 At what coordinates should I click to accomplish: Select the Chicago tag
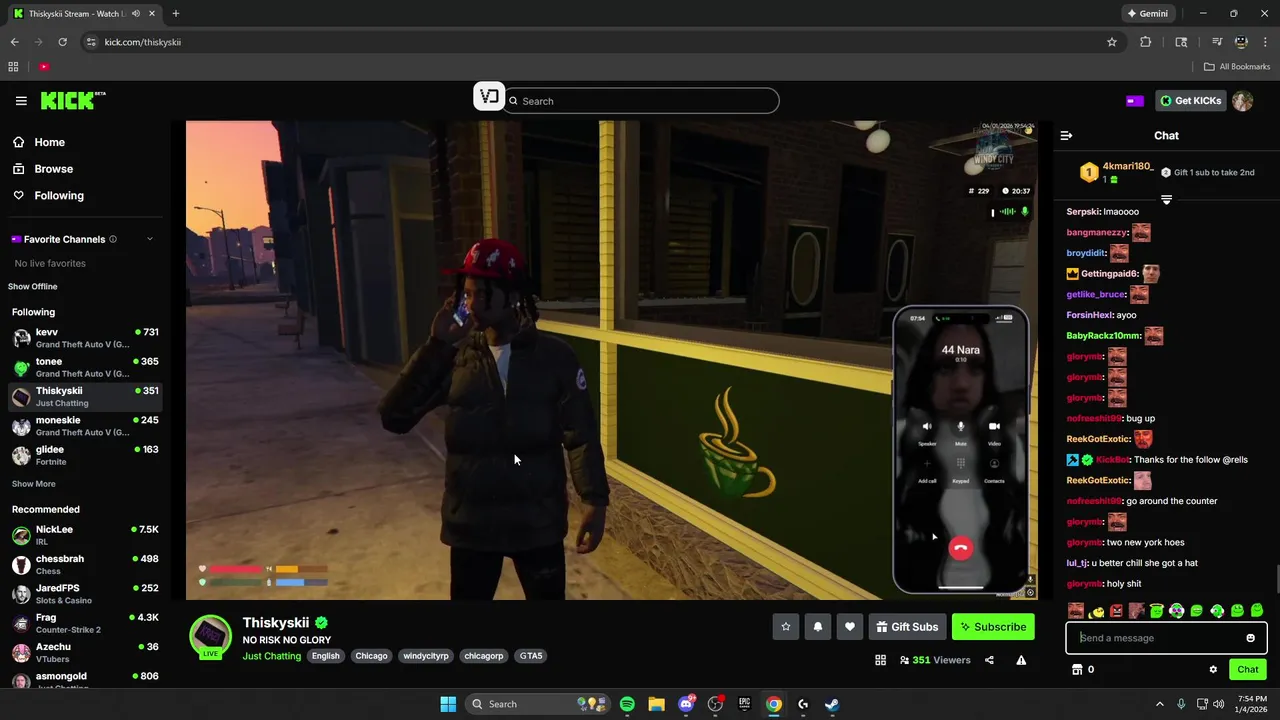pos(371,656)
